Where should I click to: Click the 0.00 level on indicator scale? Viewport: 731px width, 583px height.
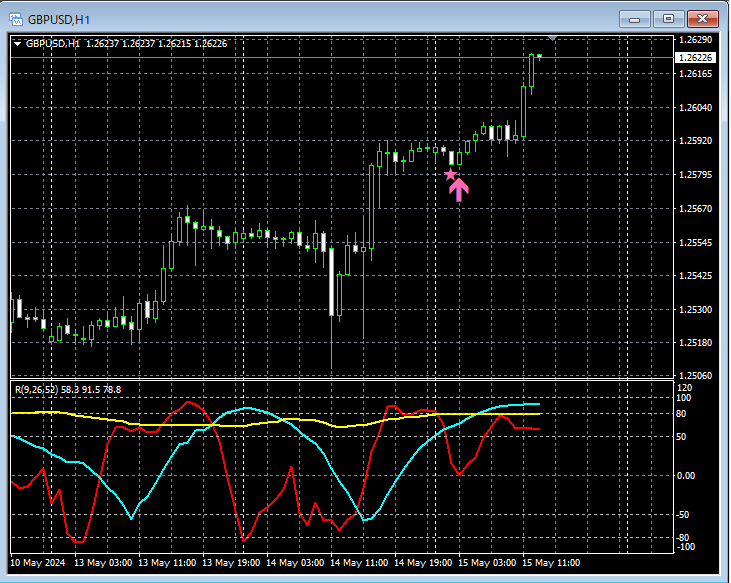(685, 475)
